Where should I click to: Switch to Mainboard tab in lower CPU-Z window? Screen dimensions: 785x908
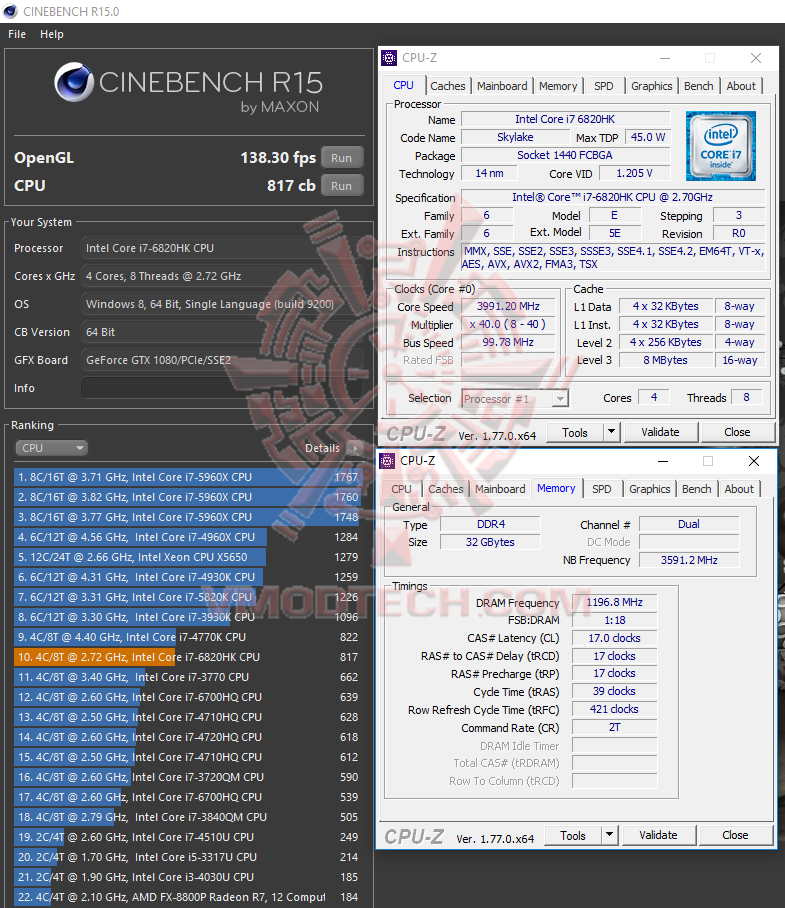point(500,489)
